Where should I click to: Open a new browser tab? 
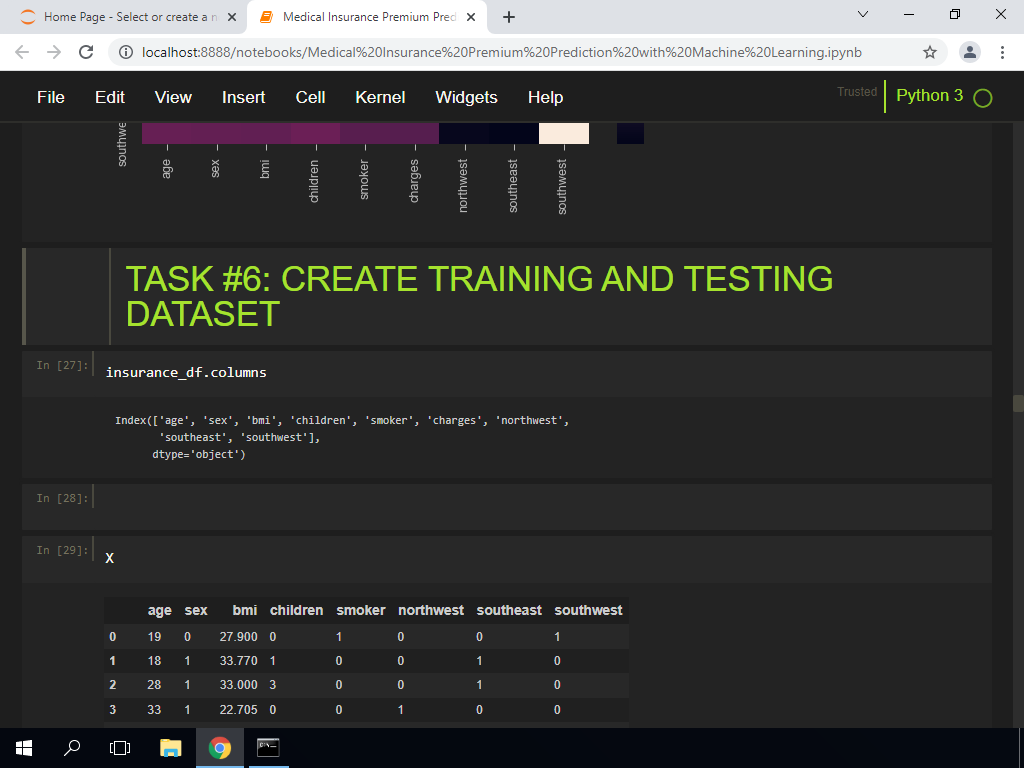[x=509, y=18]
